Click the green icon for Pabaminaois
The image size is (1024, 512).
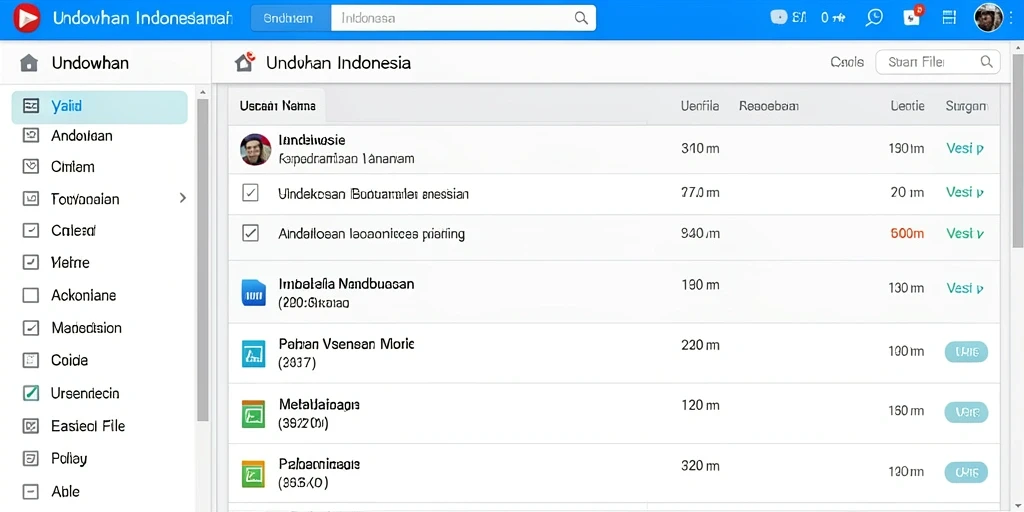[253, 474]
